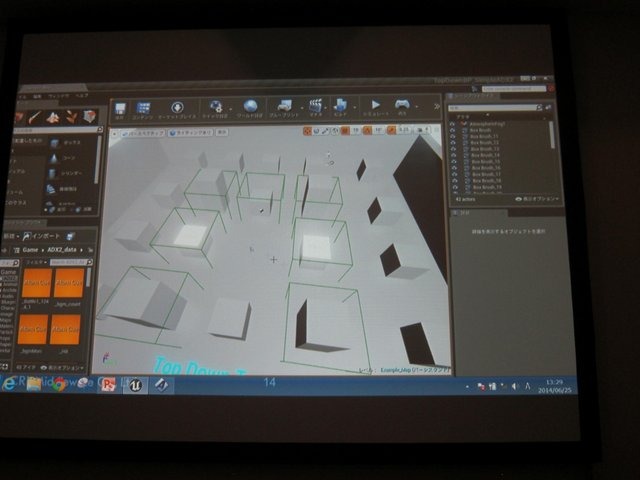Select the Place mode icon in Modes panel
640x480 pixels.
click(x=19, y=118)
